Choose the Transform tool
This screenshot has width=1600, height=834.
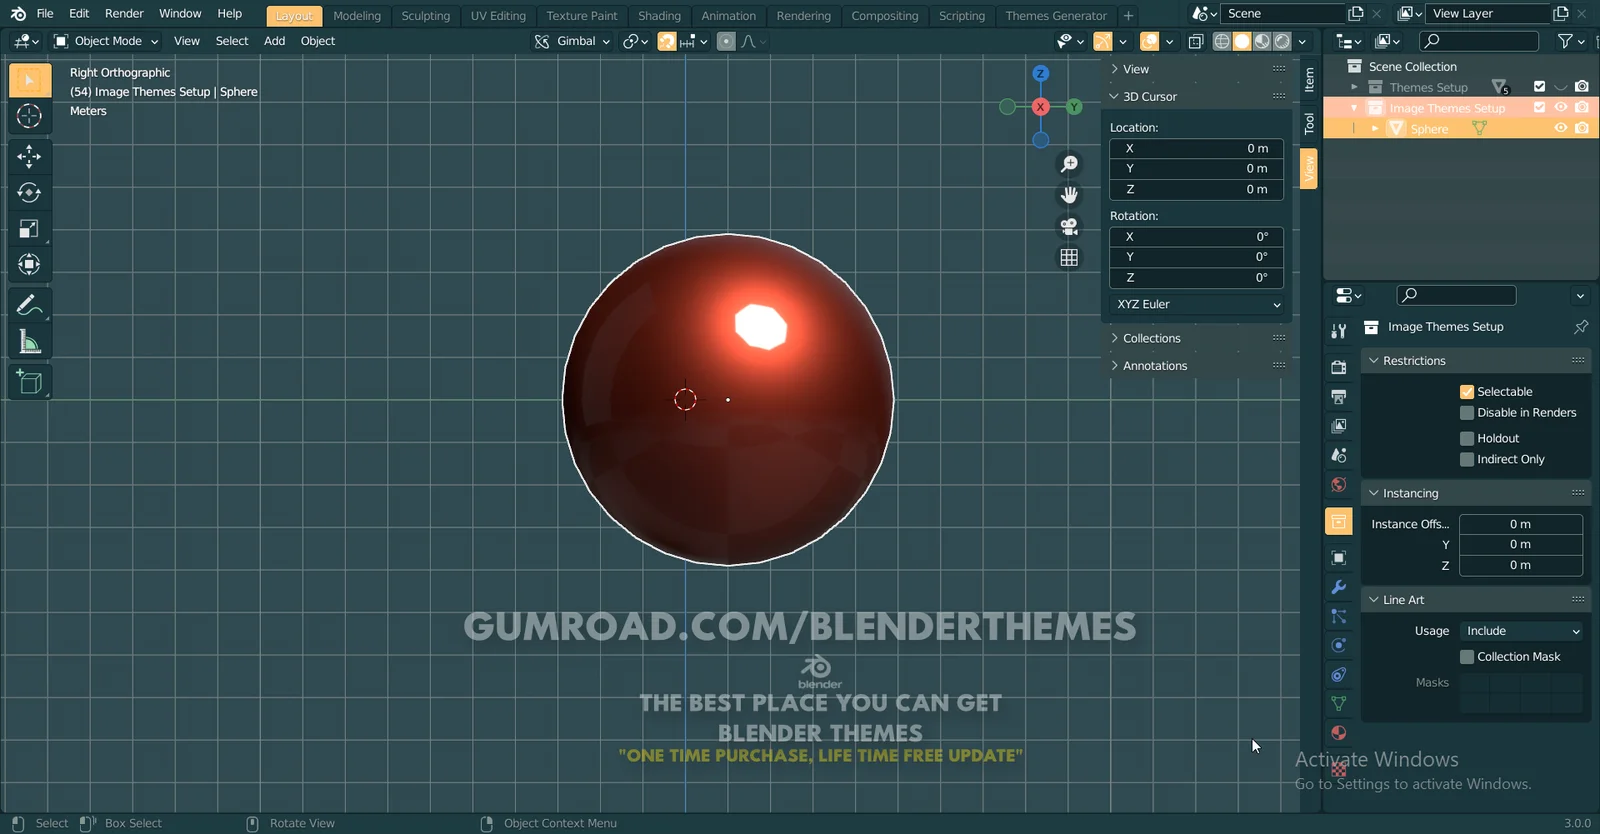pyautogui.click(x=29, y=265)
